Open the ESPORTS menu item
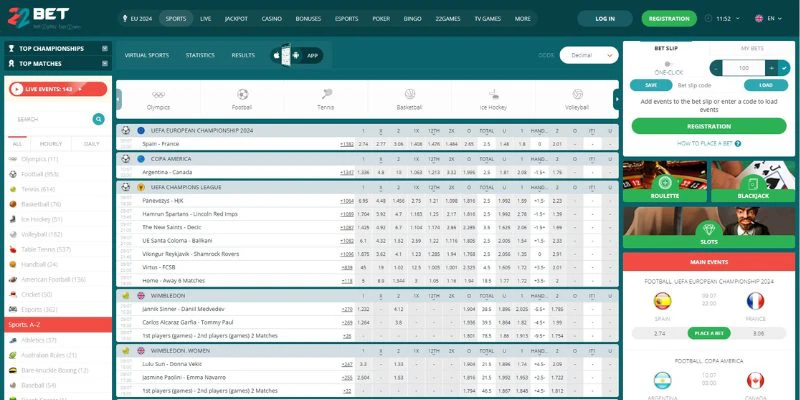The height and width of the screenshot is (400, 800). (346, 18)
